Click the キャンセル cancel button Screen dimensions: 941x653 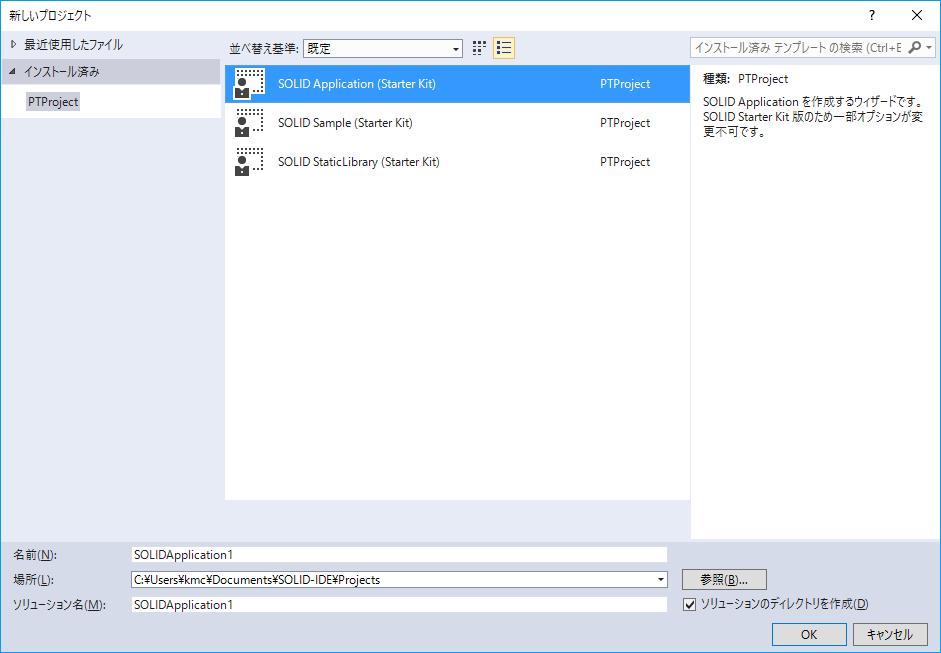click(890, 634)
